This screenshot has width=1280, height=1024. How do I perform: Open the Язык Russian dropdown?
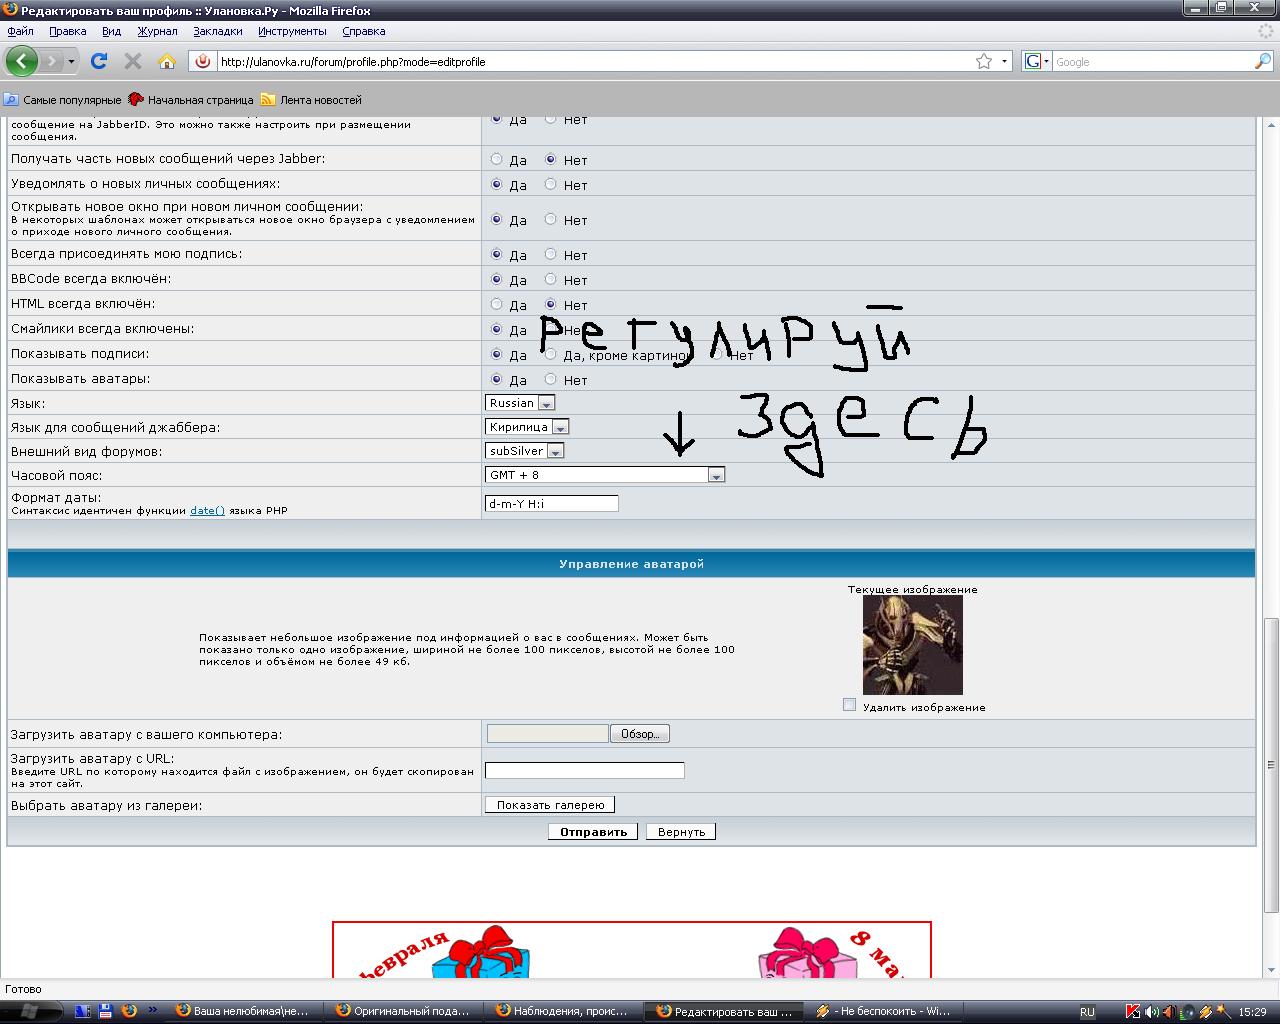tap(546, 402)
